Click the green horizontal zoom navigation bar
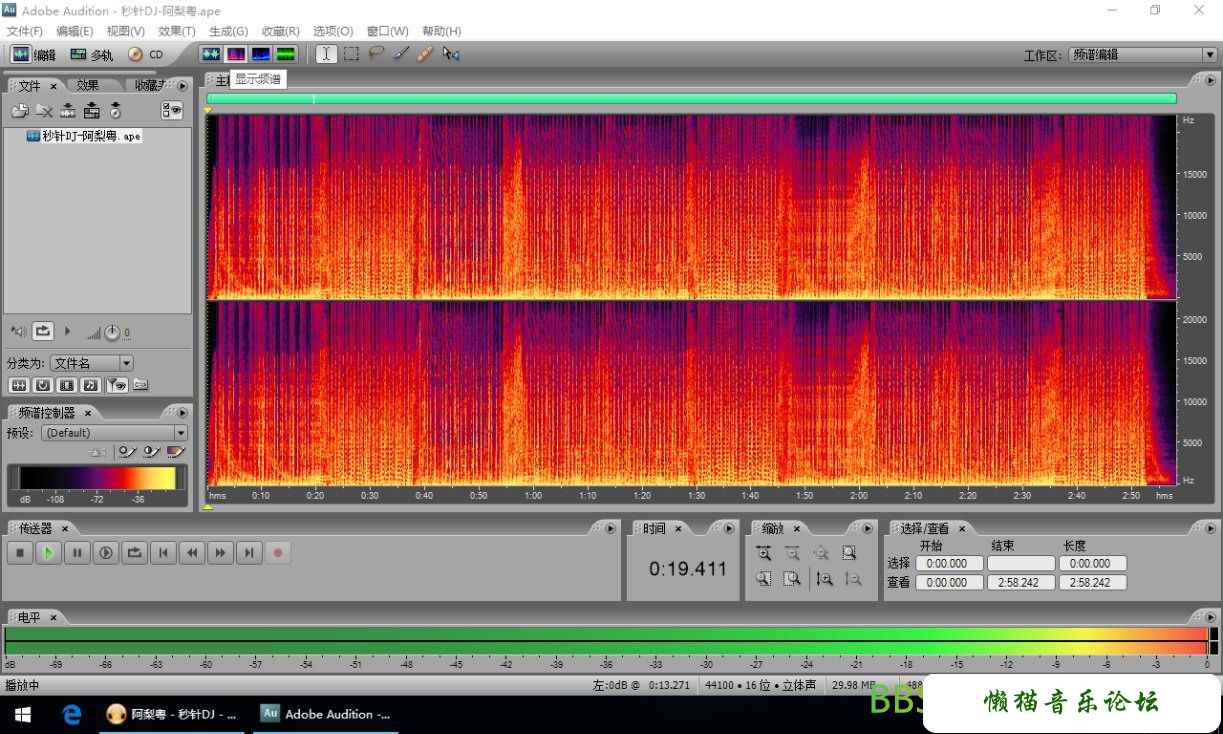The width and height of the screenshot is (1223, 734). (x=691, y=98)
